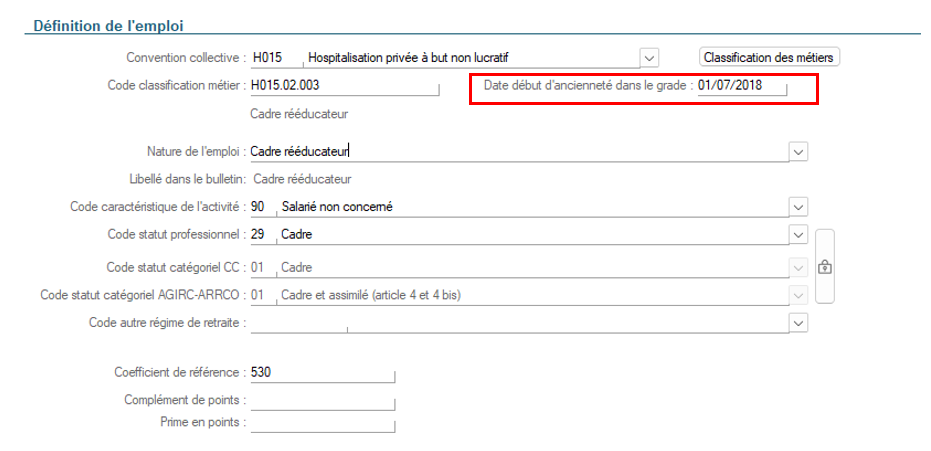Click the Nature de l'emploi text field
This screenshot has height=451, width=931.
pyautogui.click(x=520, y=152)
